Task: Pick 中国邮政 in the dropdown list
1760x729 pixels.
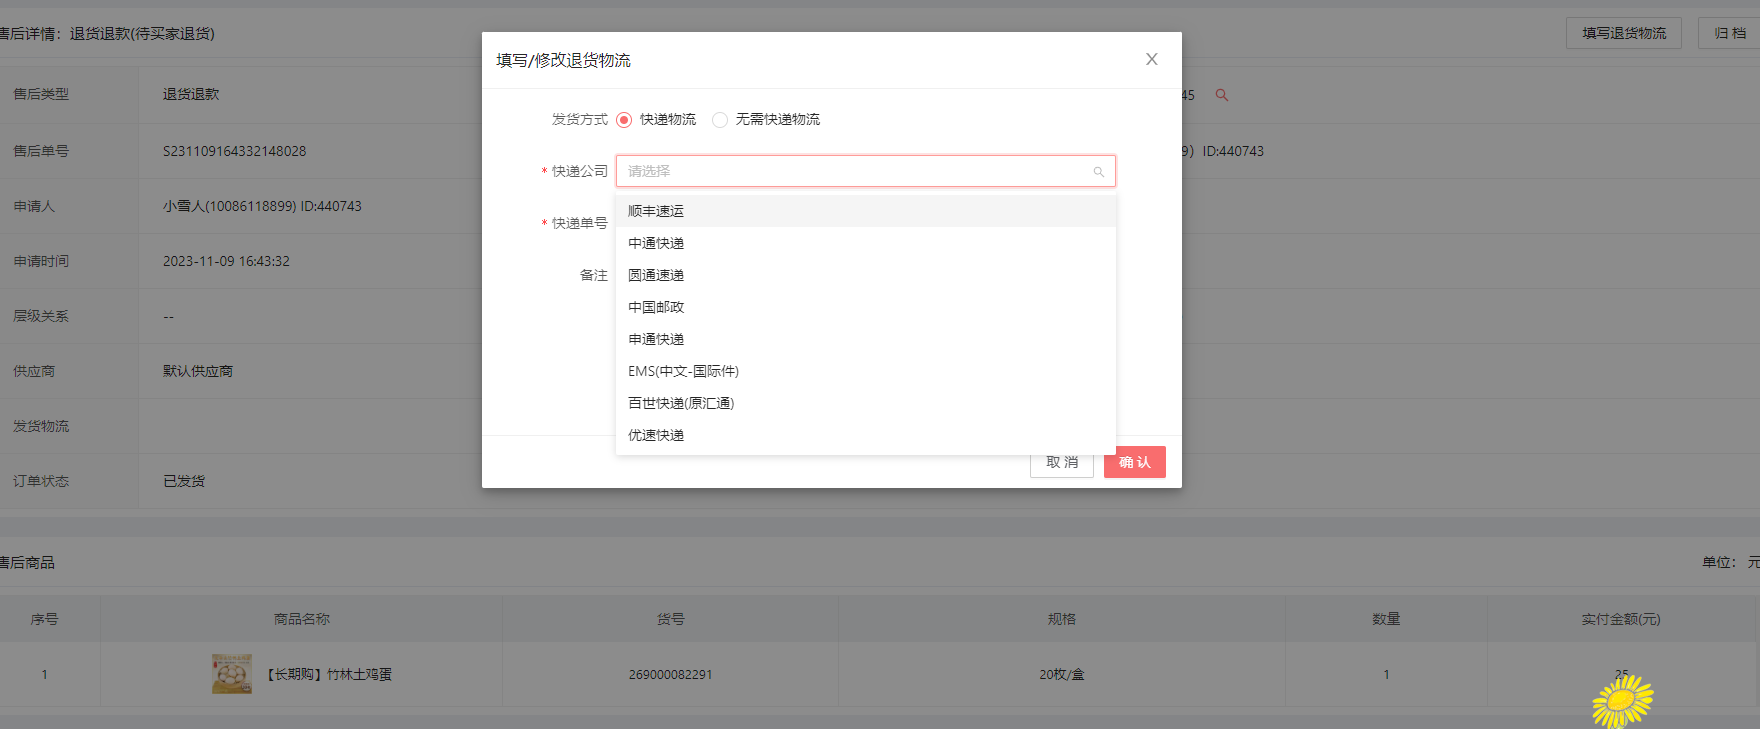Action: (656, 307)
